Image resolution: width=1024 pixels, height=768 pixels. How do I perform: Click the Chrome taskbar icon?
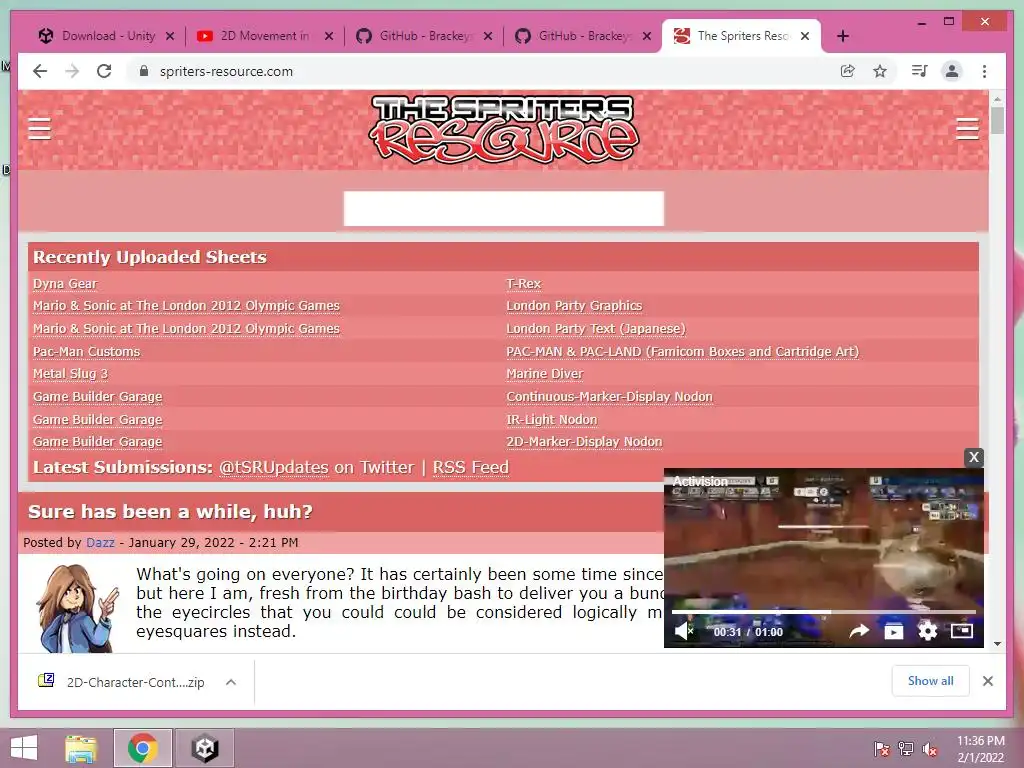(x=142, y=748)
